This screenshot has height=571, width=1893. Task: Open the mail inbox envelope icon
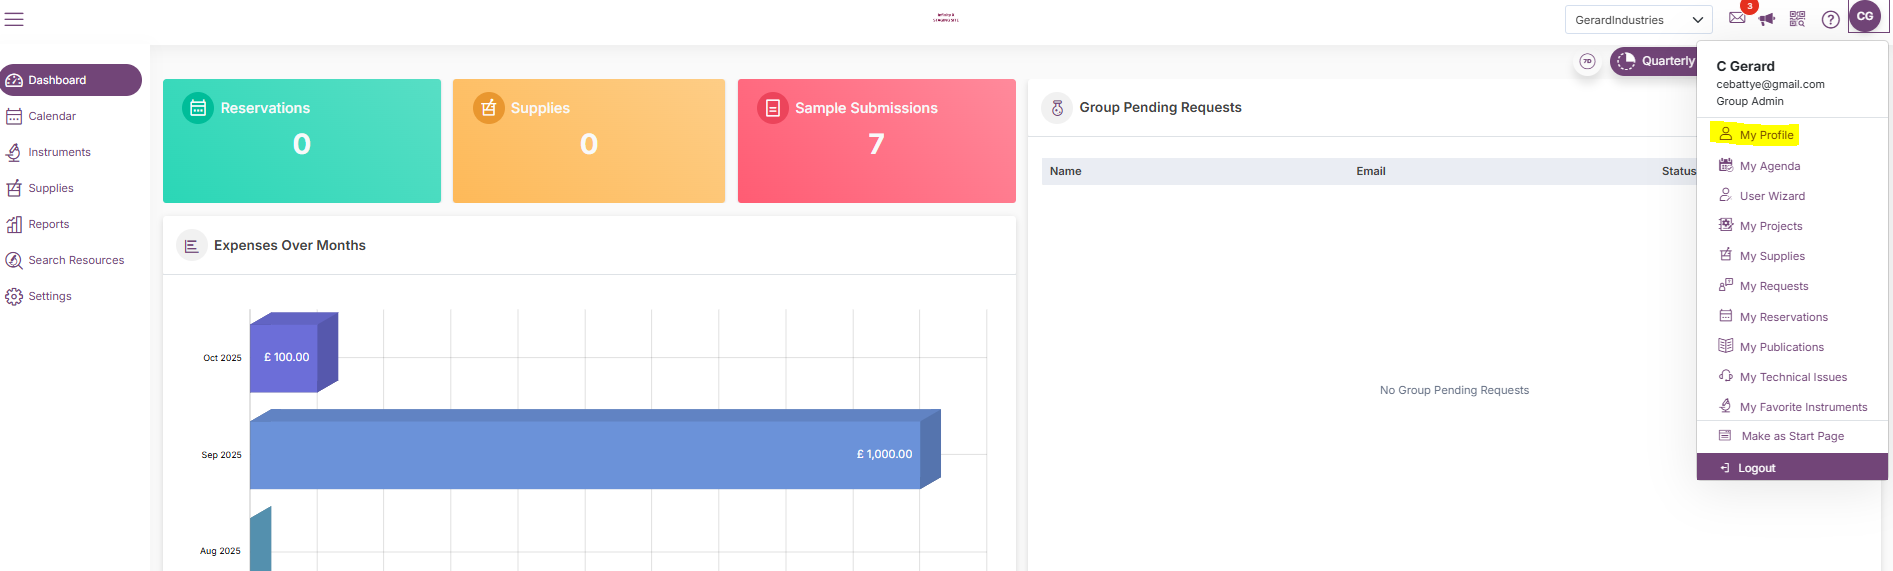1737,18
